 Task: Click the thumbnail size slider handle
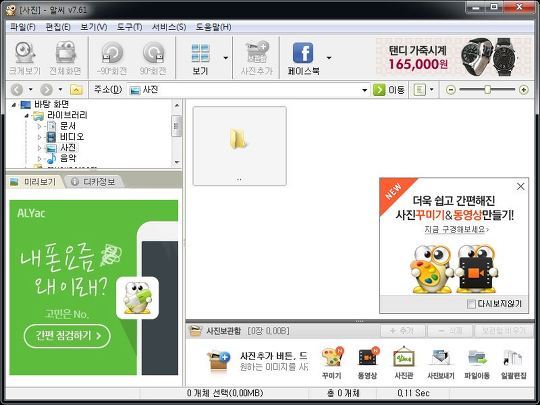(x=487, y=90)
